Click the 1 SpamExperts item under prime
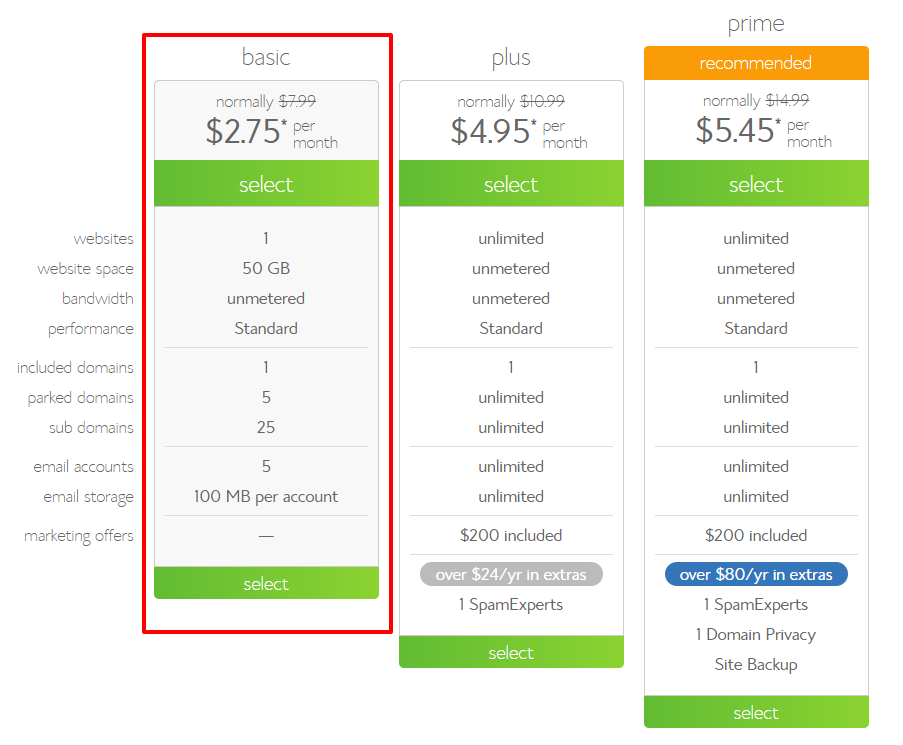 click(x=755, y=604)
